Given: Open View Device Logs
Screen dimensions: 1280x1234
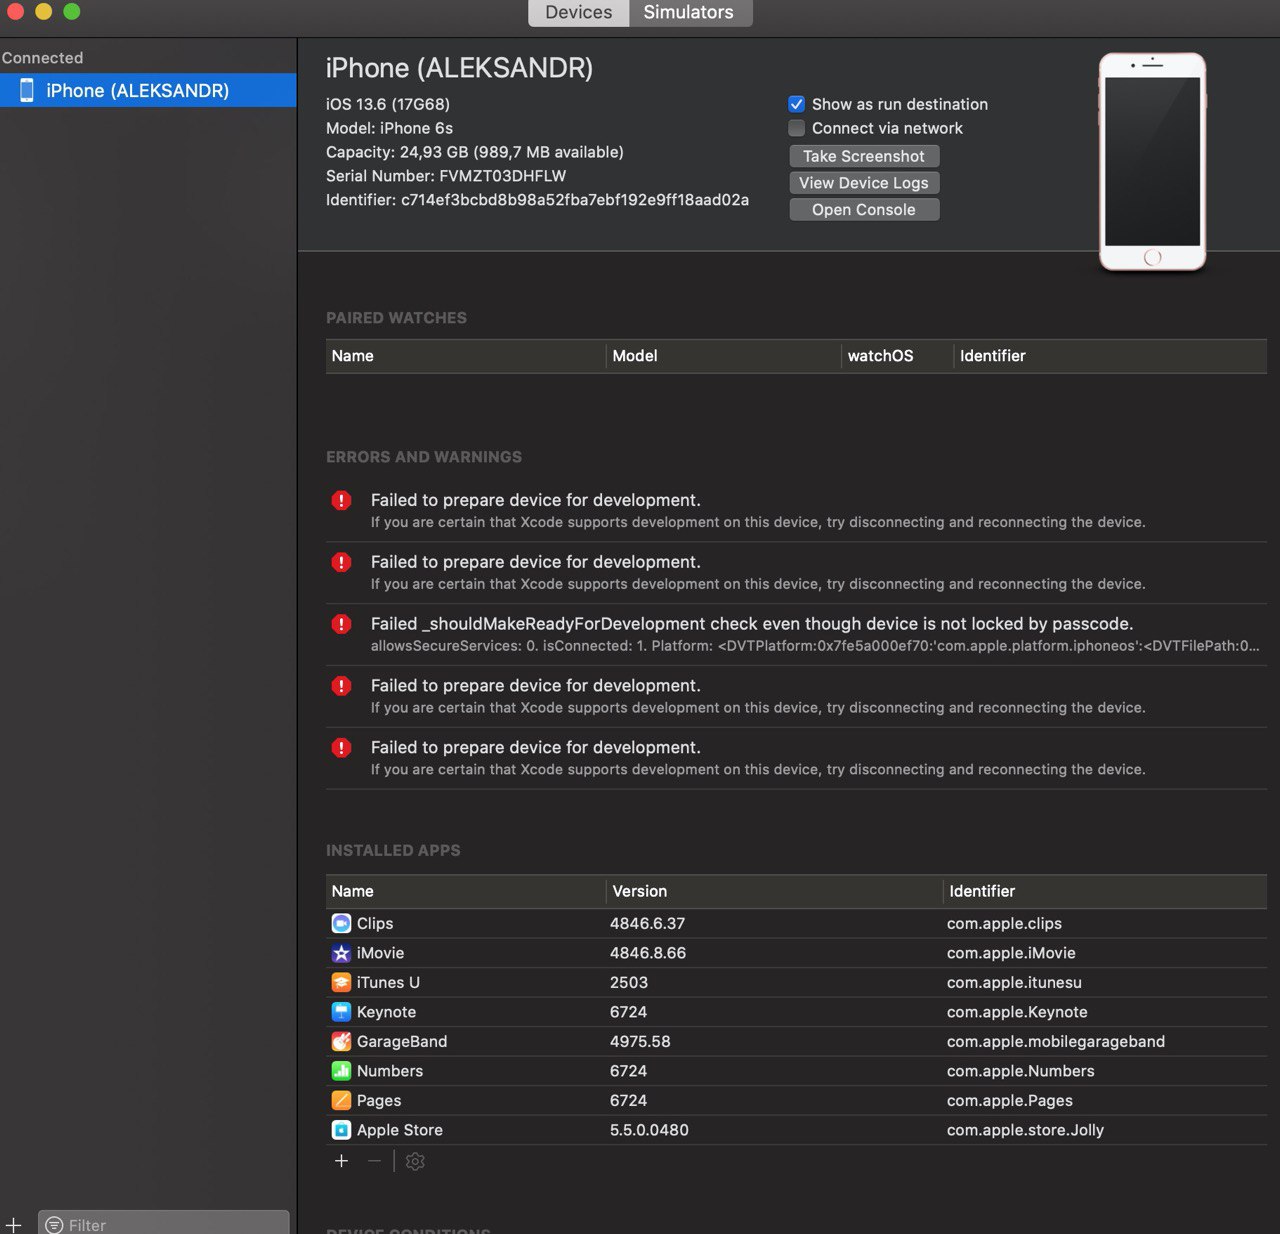Looking at the screenshot, I should (864, 183).
